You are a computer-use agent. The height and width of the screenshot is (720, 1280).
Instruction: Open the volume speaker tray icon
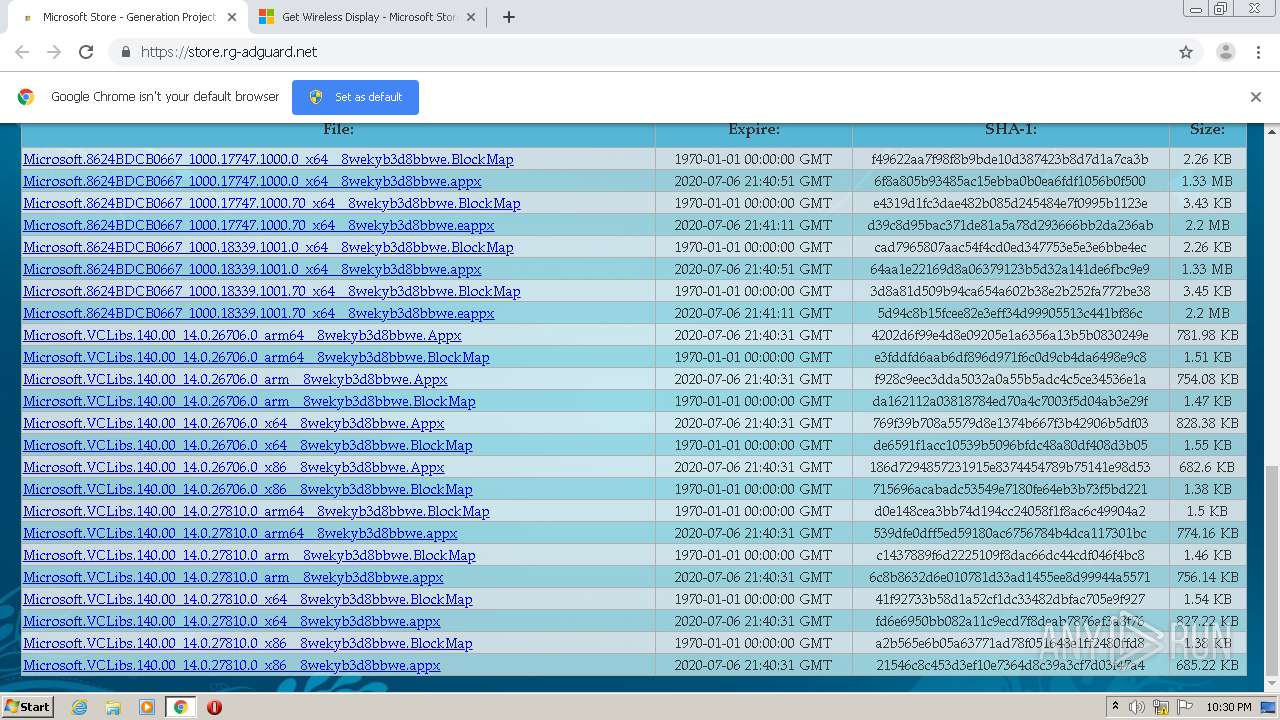[1136, 707]
